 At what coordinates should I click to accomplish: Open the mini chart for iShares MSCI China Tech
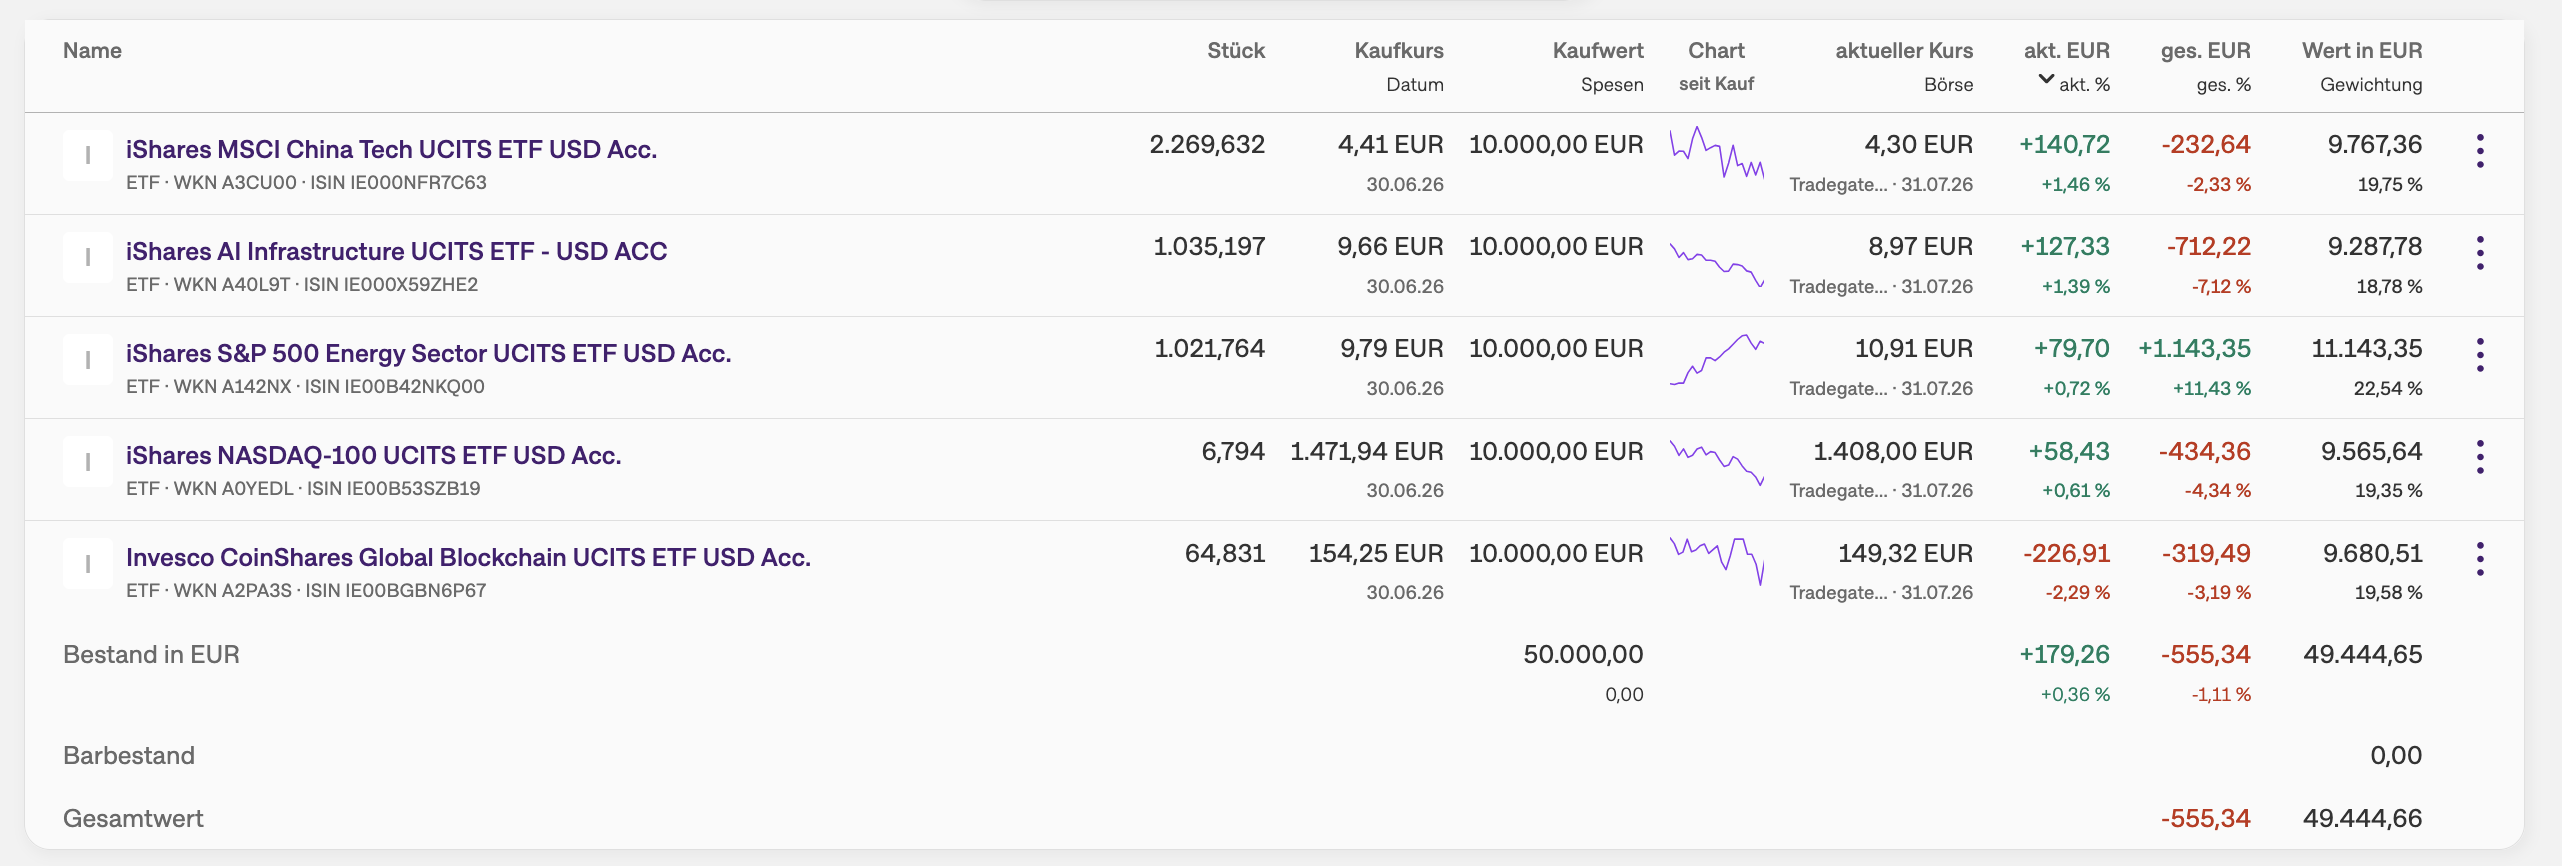(1716, 153)
